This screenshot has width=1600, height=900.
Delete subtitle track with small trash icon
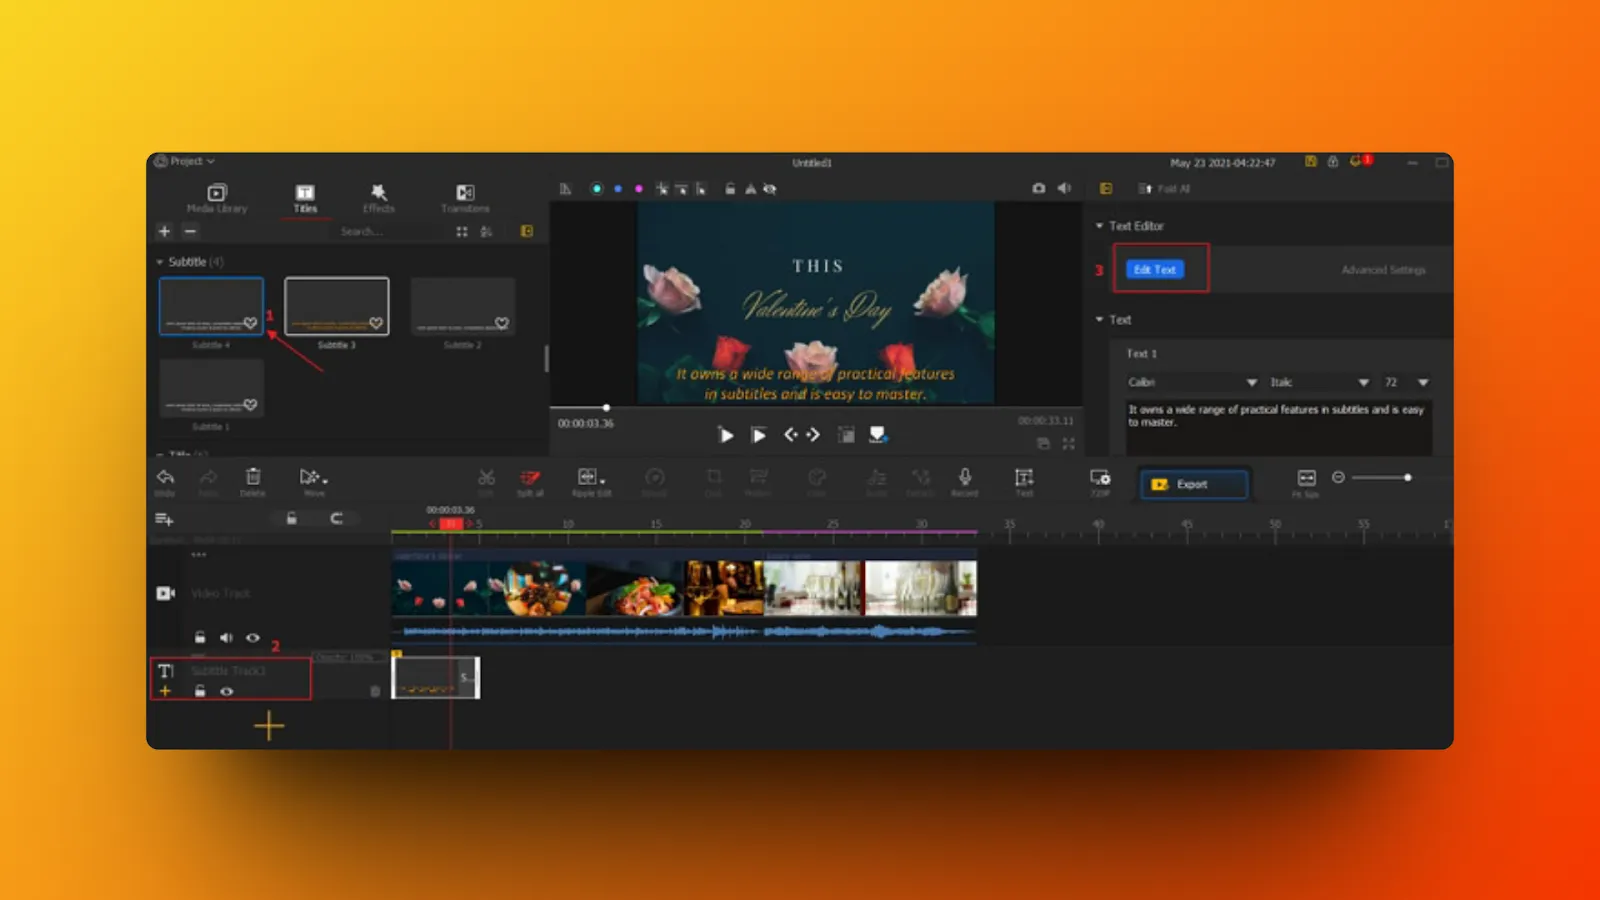click(x=375, y=691)
